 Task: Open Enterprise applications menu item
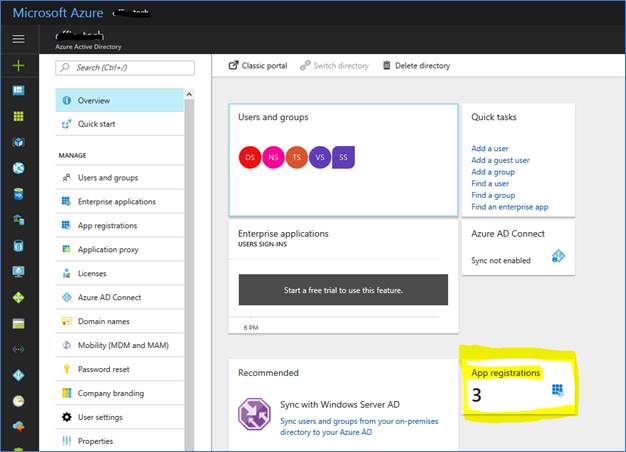[120, 202]
